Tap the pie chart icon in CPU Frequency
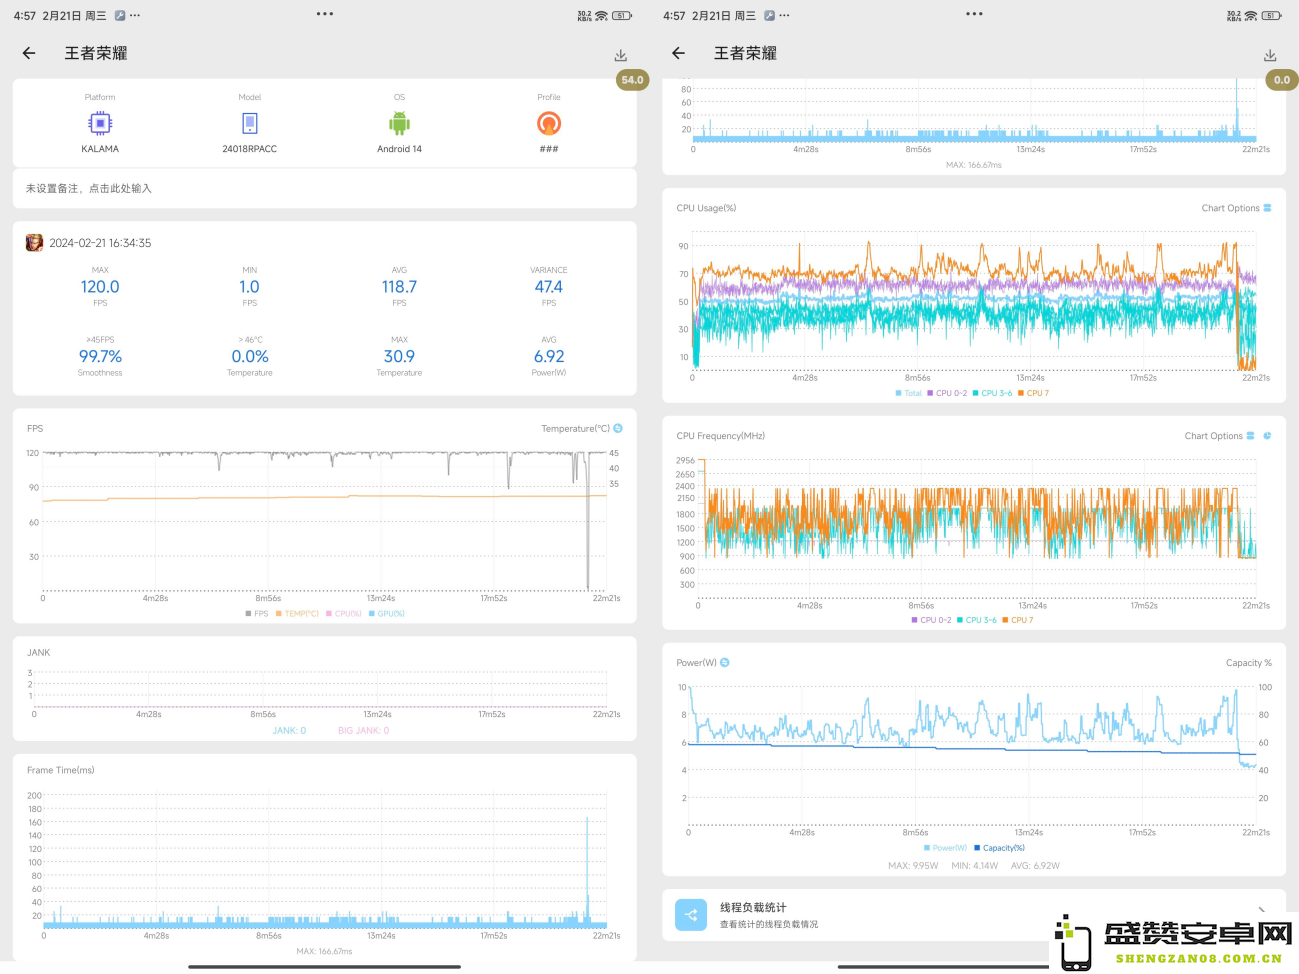This screenshot has height=974, width=1299. [x=1267, y=436]
